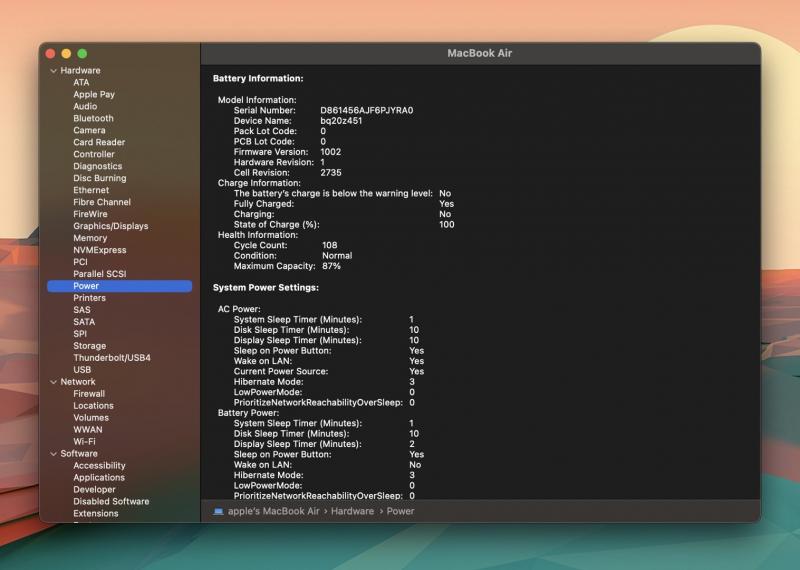This screenshot has height=570, width=800.
Task: Select Ethernet in the sidebar
Action: (x=91, y=190)
